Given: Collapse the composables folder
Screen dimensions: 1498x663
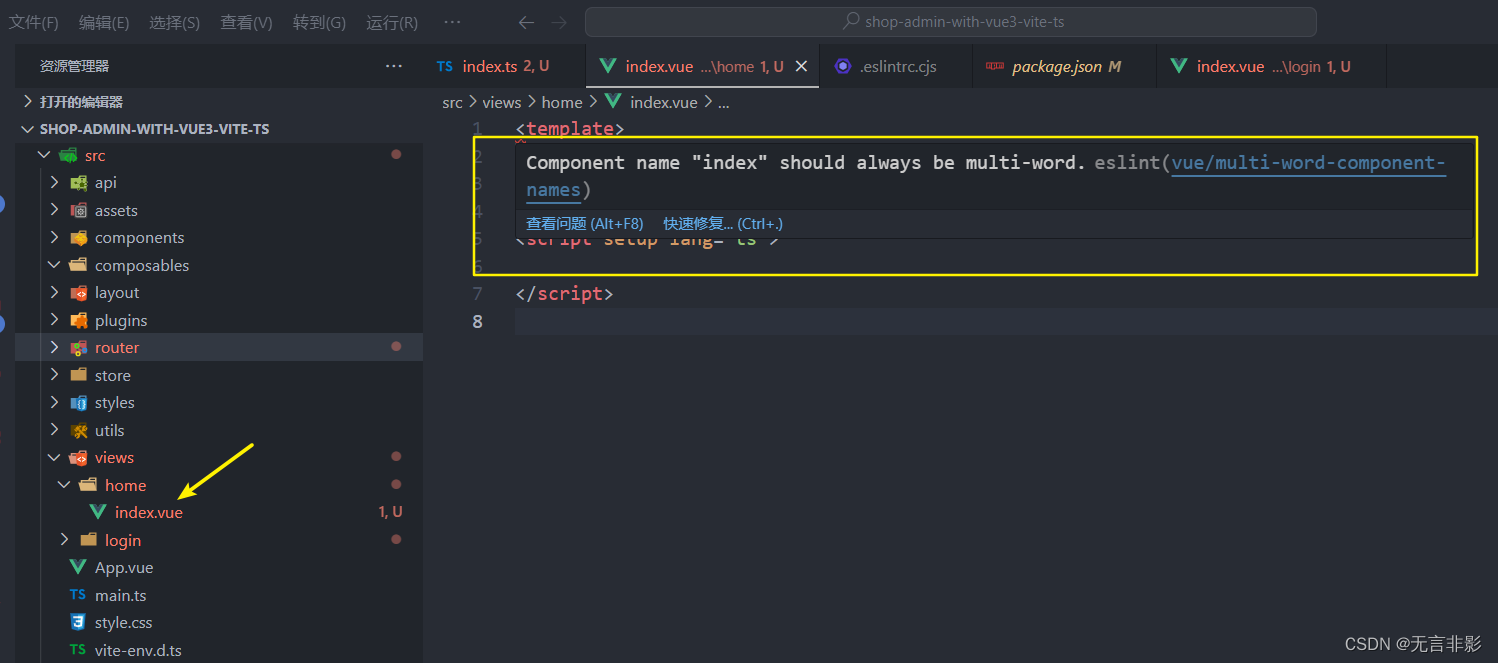Looking at the screenshot, I should coord(55,265).
